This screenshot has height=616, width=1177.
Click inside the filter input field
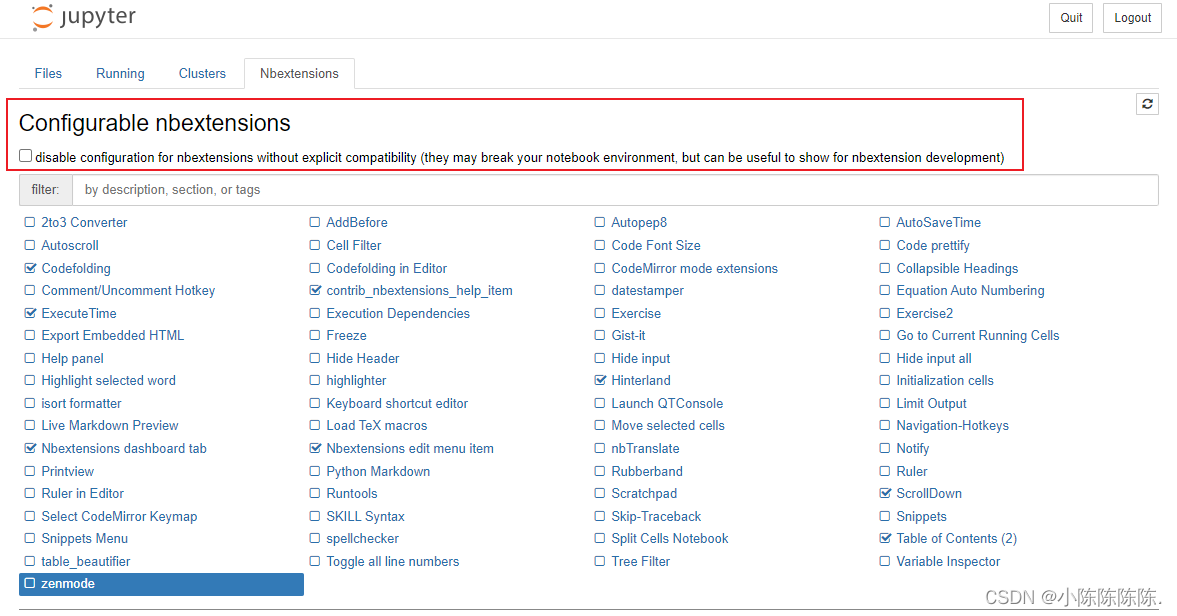400,189
